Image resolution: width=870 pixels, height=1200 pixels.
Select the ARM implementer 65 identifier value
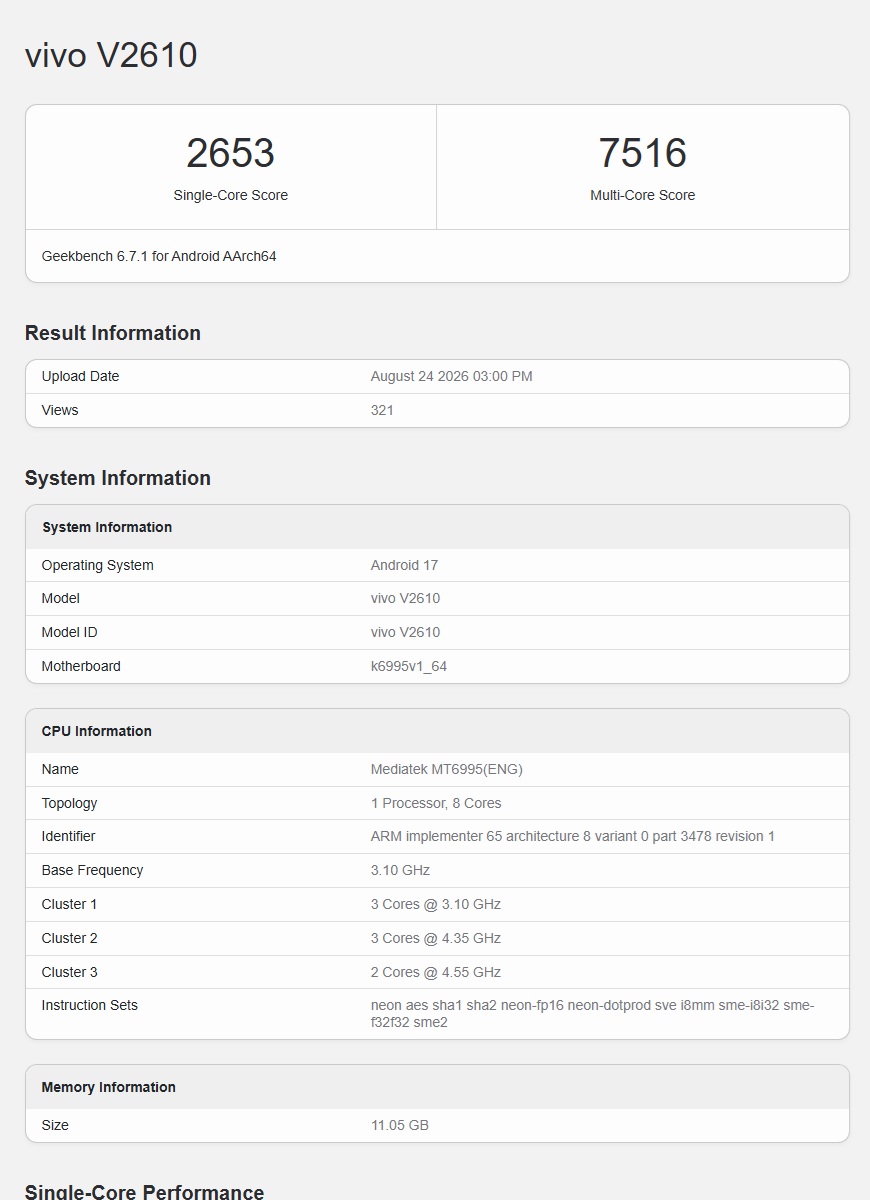(573, 836)
